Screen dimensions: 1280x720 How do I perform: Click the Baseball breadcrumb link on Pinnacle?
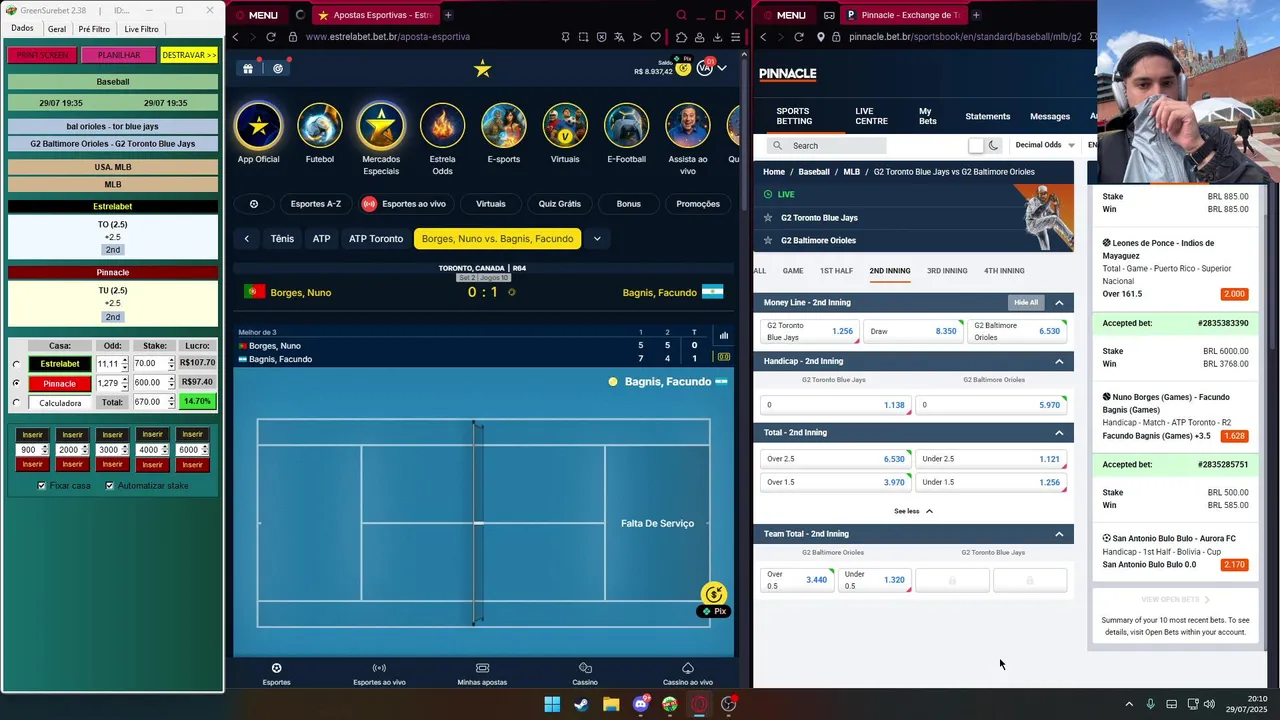point(814,172)
